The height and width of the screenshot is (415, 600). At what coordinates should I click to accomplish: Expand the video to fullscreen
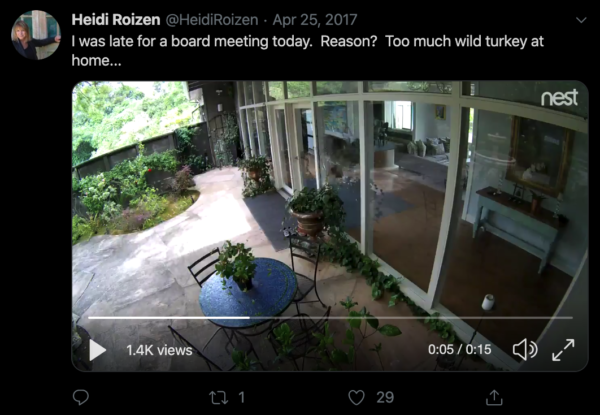coord(563,350)
